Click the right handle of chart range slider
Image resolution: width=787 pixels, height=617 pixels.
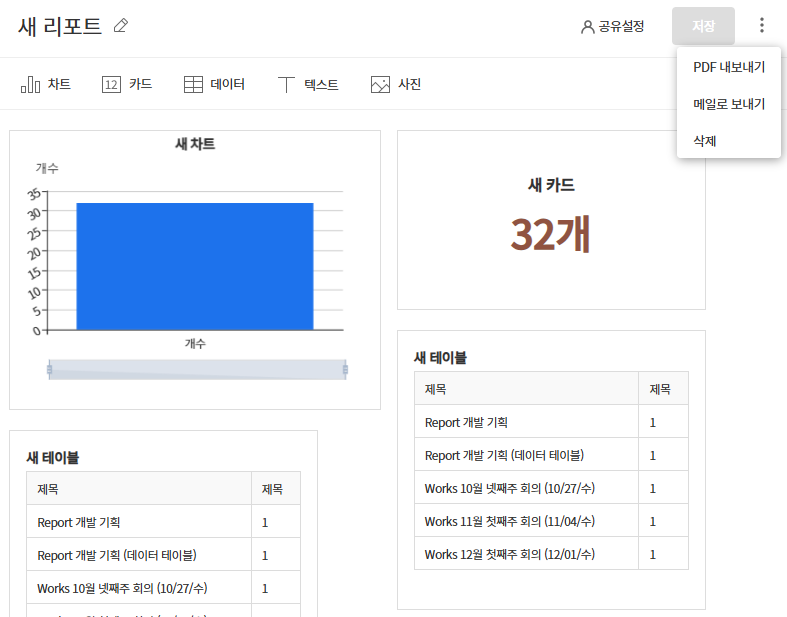345,370
